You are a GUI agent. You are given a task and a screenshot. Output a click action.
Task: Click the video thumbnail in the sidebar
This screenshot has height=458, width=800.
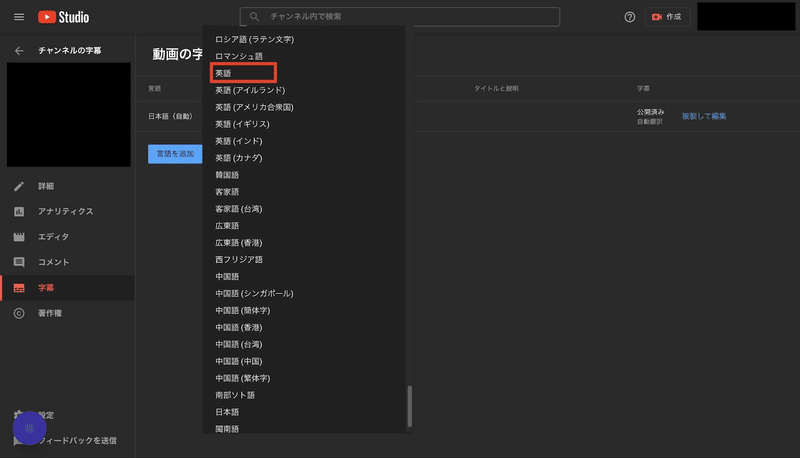[68, 115]
